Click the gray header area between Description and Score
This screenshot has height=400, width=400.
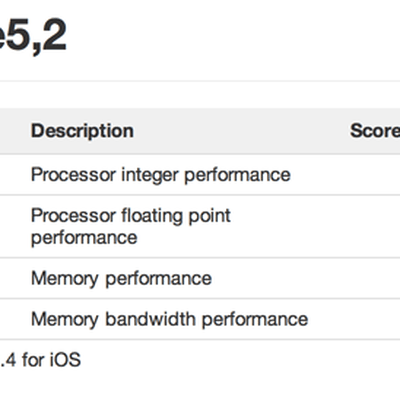click(x=242, y=131)
